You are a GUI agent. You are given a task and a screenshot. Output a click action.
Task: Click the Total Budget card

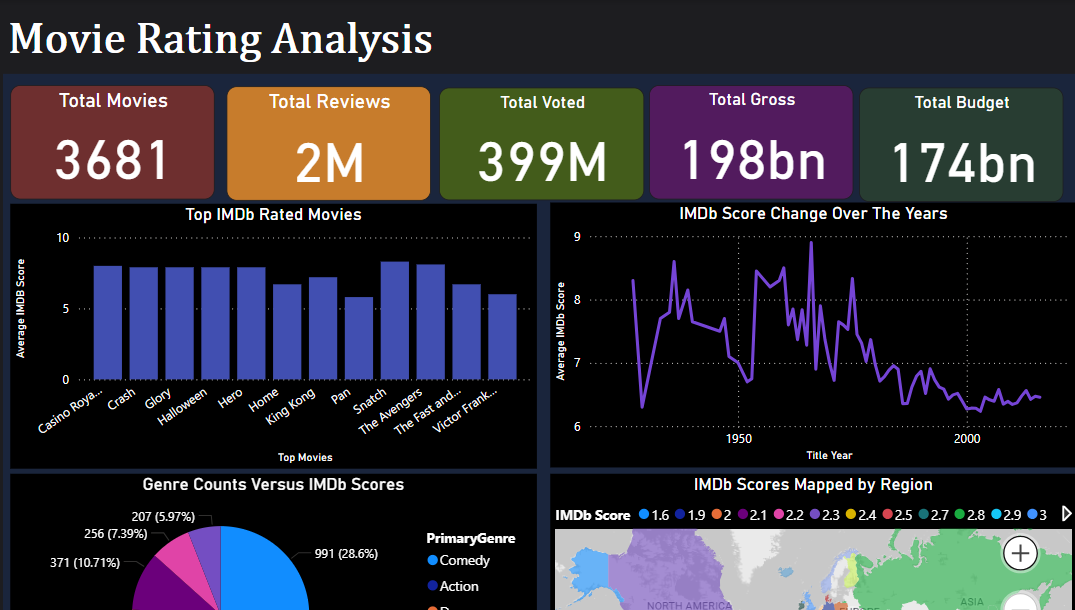pos(961,144)
